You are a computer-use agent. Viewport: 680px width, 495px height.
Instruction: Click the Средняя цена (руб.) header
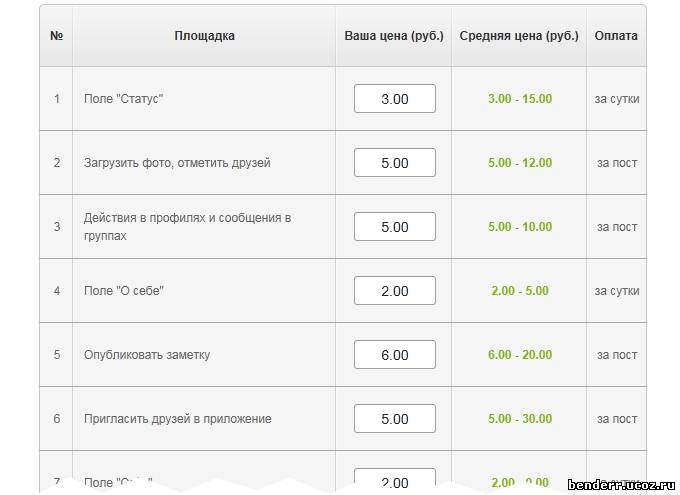coord(519,36)
